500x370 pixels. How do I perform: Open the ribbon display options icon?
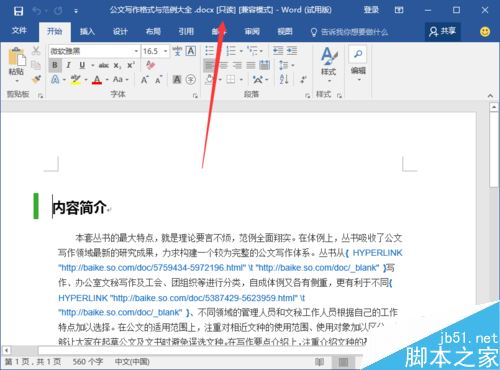point(399,10)
